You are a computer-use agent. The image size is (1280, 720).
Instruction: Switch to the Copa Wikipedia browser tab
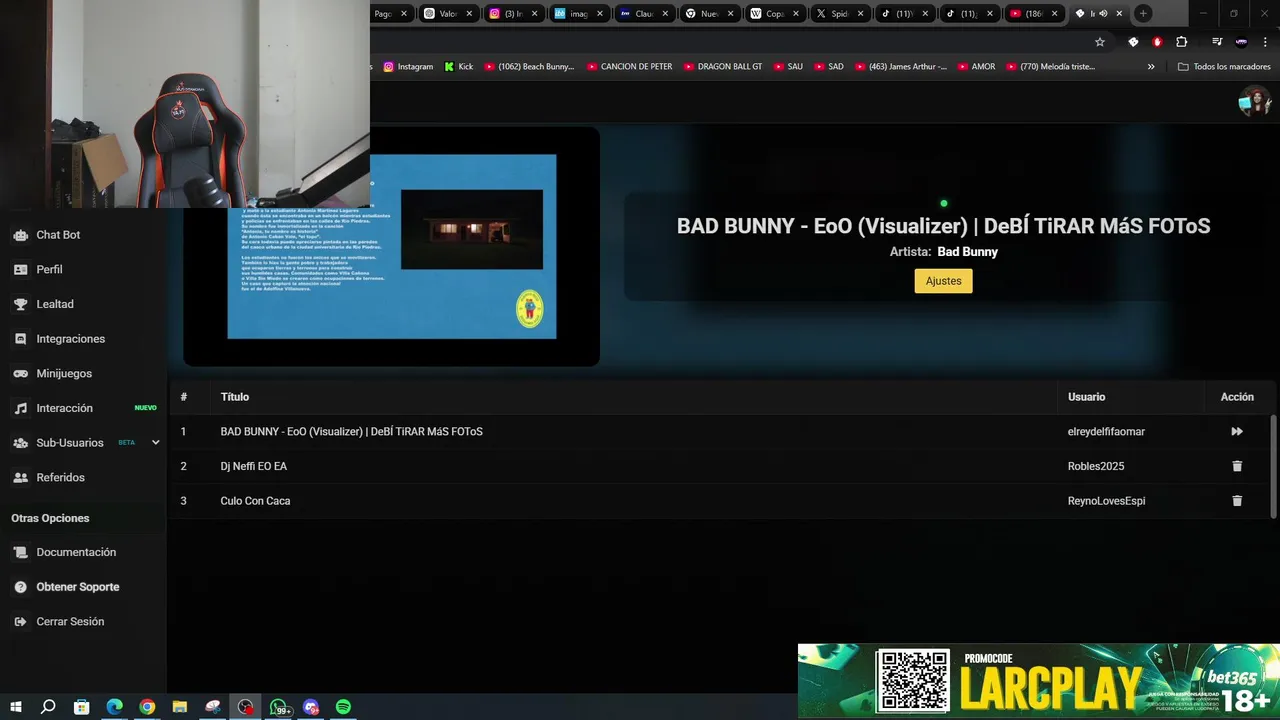pos(773,14)
